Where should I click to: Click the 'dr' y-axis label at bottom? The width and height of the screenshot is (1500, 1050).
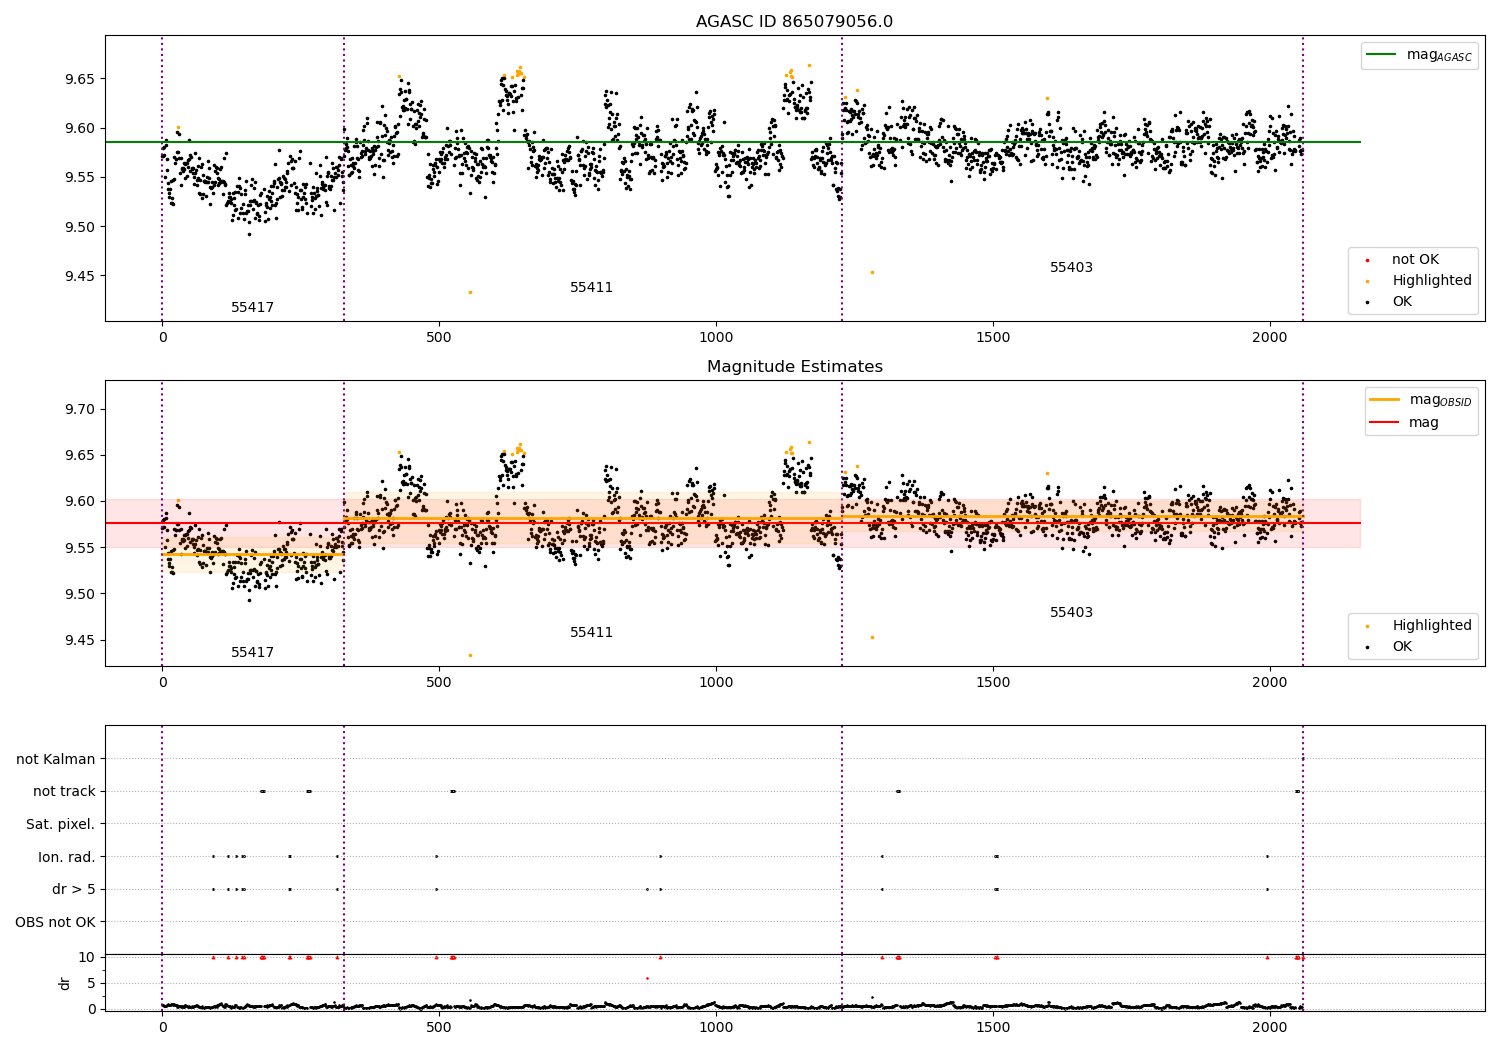[x=65, y=983]
